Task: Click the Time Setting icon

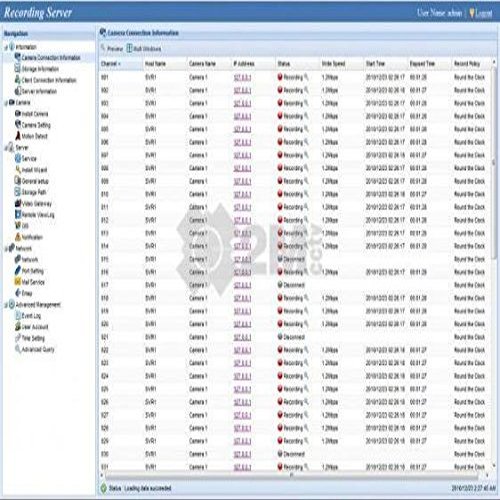Action: click(18, 338)
